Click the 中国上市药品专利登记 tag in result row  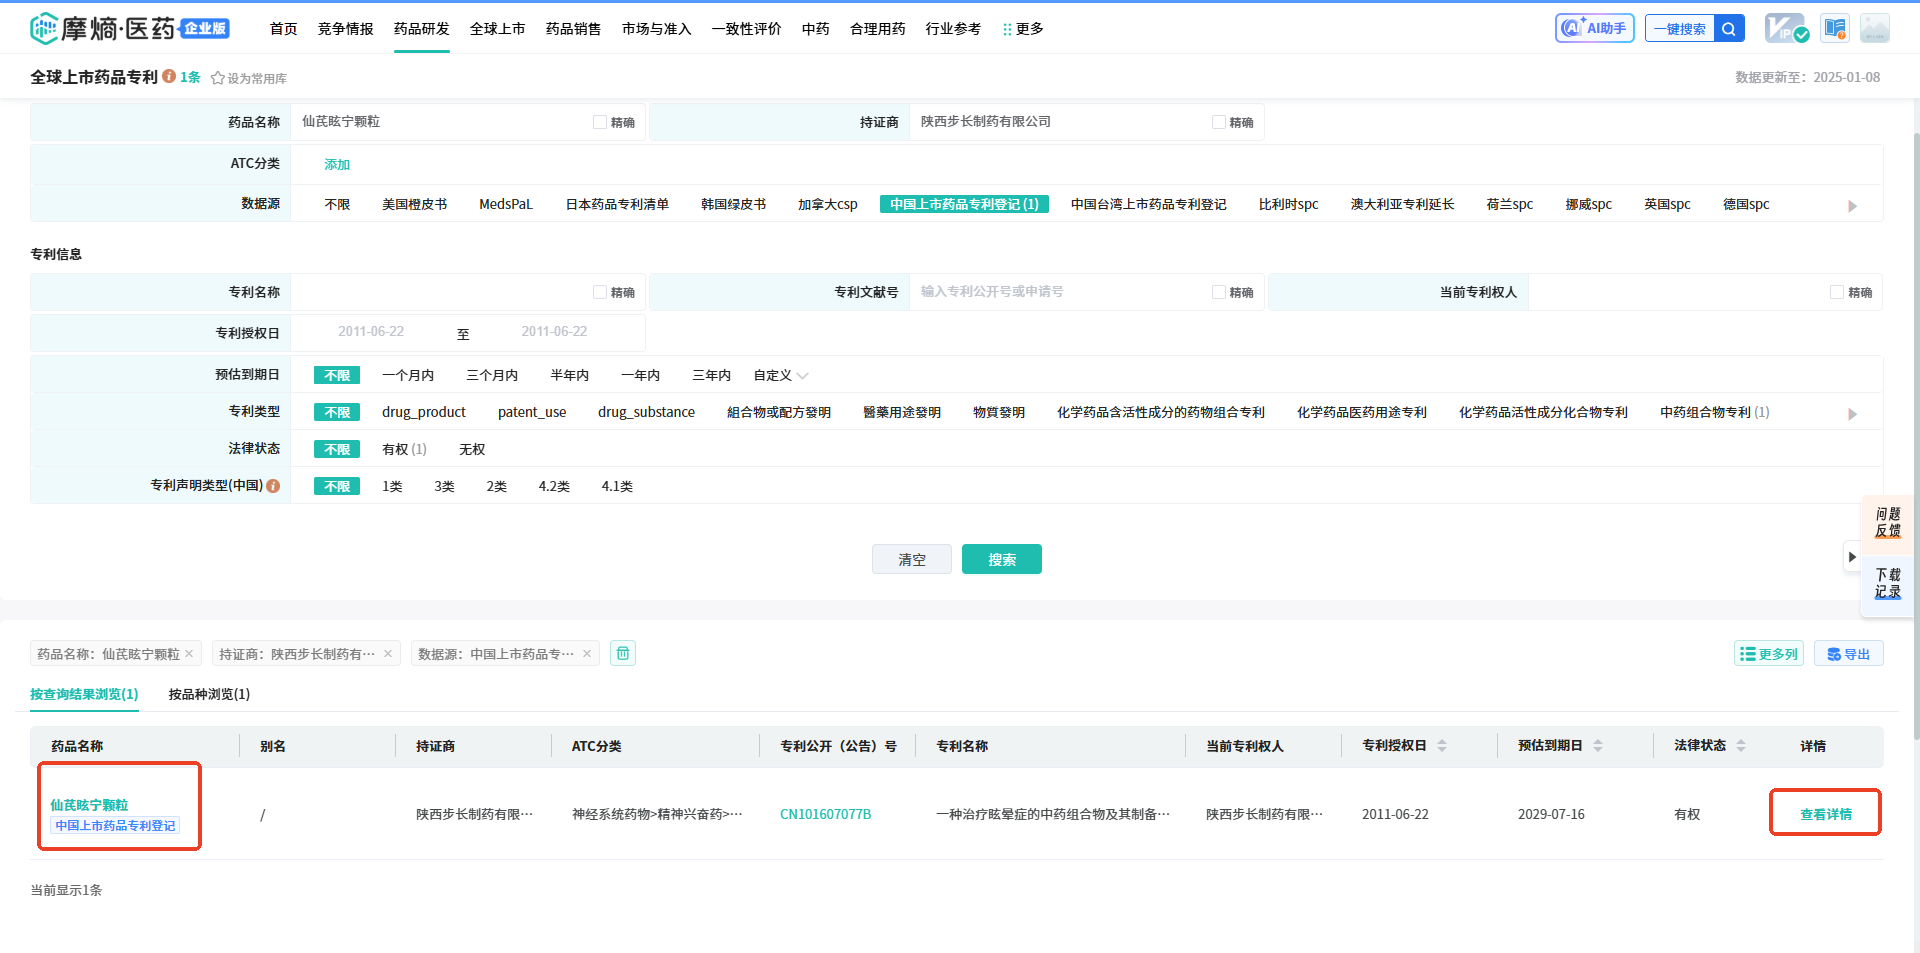115,825
